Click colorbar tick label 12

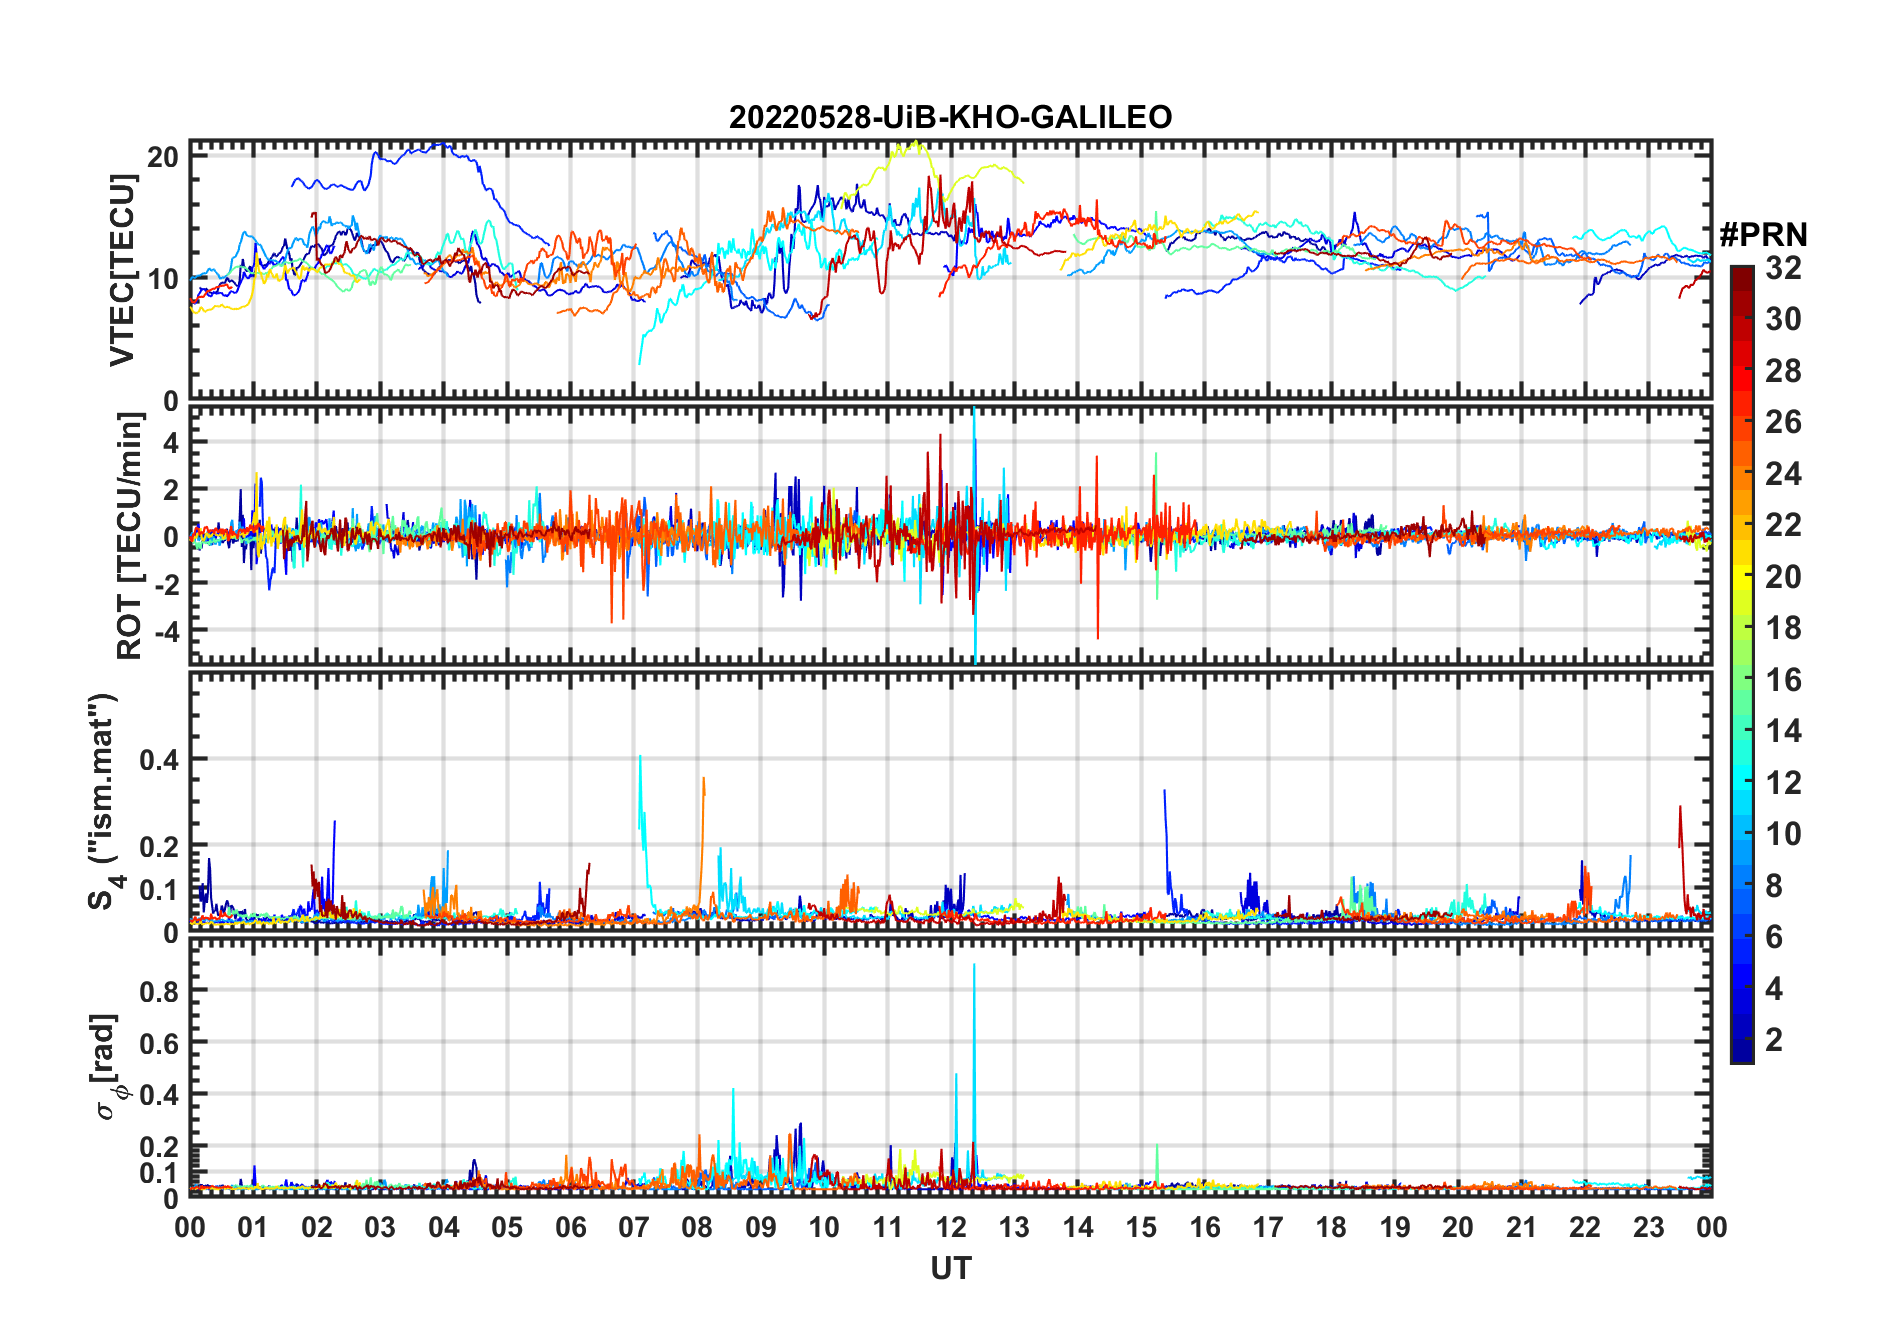[1783, 783]
